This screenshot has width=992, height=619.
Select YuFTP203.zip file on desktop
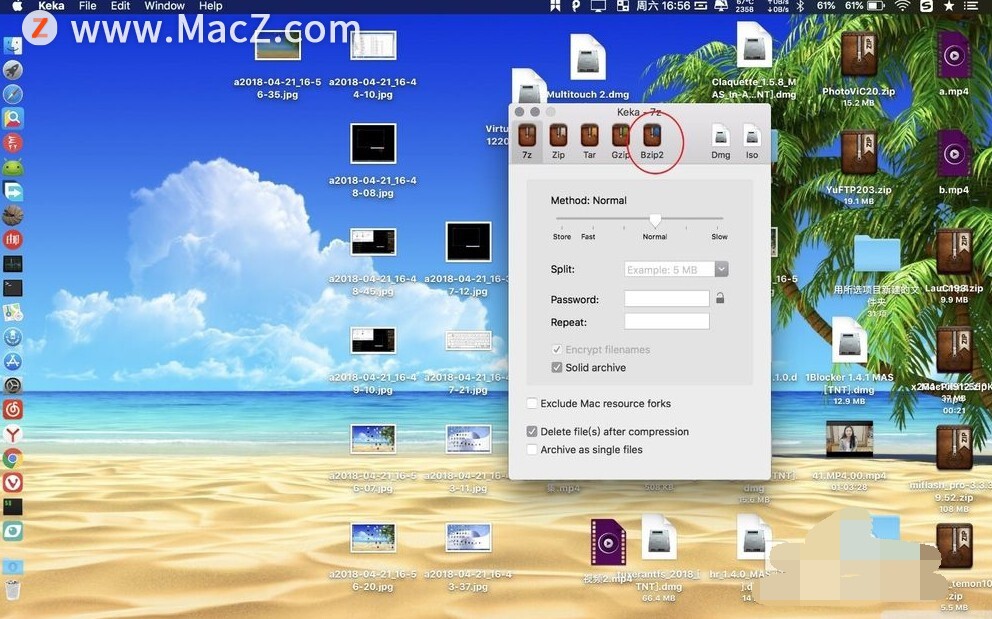pyautogui.click(x=859, y=154)
